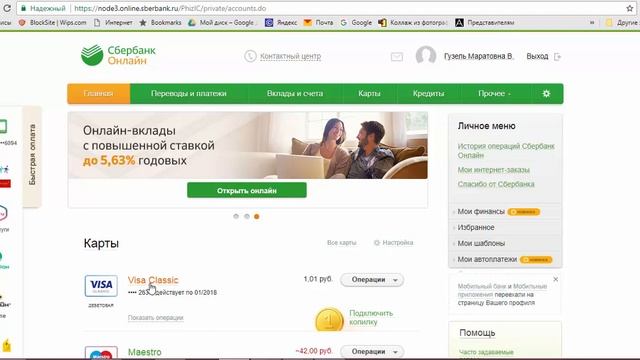Click the Выход logout link
Screen dimensions: 640x360
(537, 56)
